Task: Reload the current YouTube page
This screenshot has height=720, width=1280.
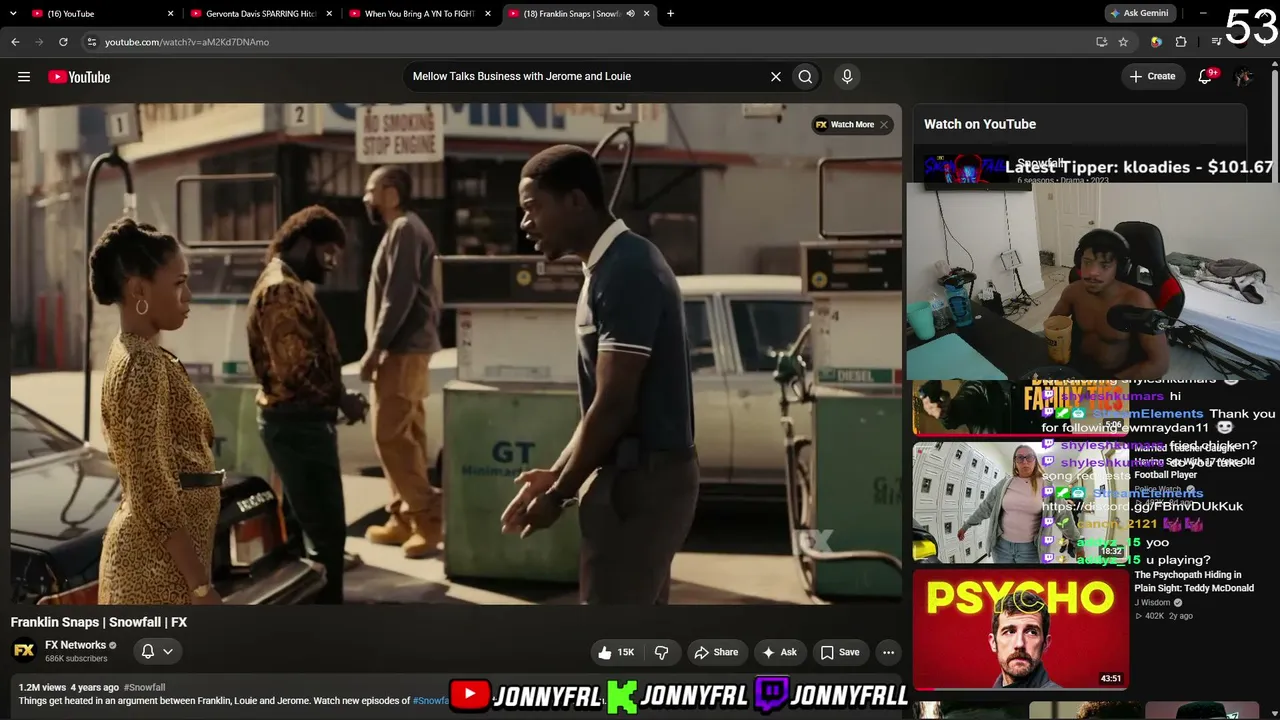Action: coord(63,42)
